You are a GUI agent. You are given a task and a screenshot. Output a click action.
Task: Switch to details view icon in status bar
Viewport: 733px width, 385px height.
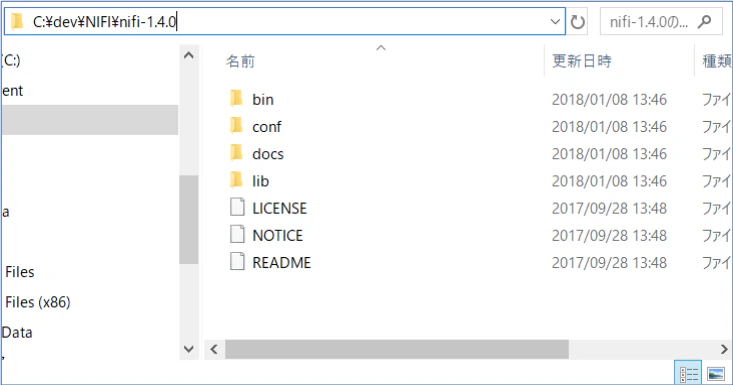pos(689,373)
